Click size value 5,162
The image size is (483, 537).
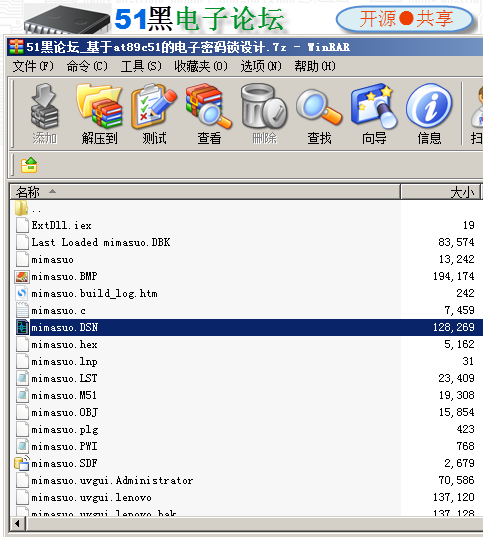[x=459, y=344]
